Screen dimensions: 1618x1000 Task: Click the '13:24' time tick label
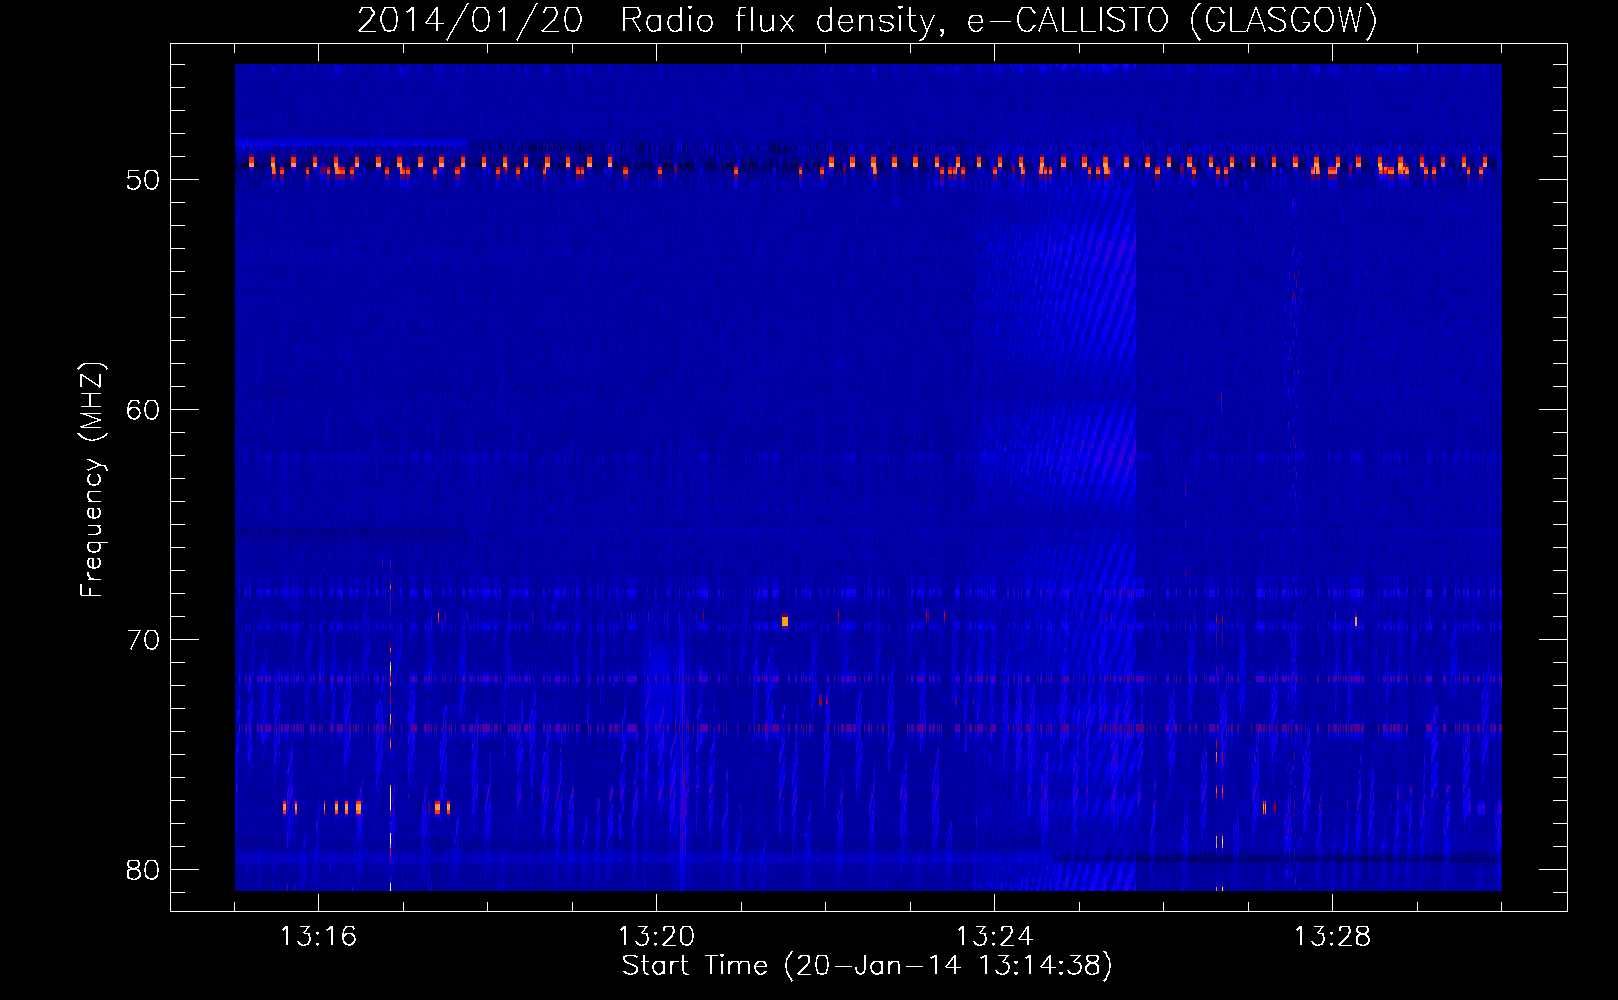[x=994, y=937]
